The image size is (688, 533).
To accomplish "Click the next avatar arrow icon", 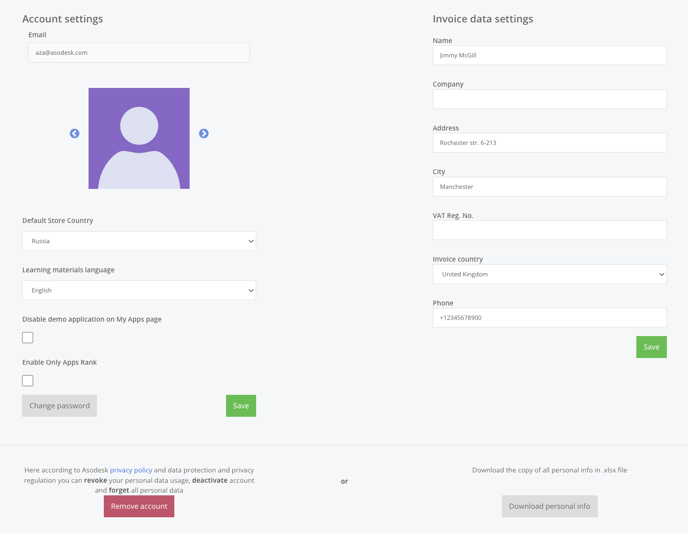I will pyautogui.click(x=204, y=133).
